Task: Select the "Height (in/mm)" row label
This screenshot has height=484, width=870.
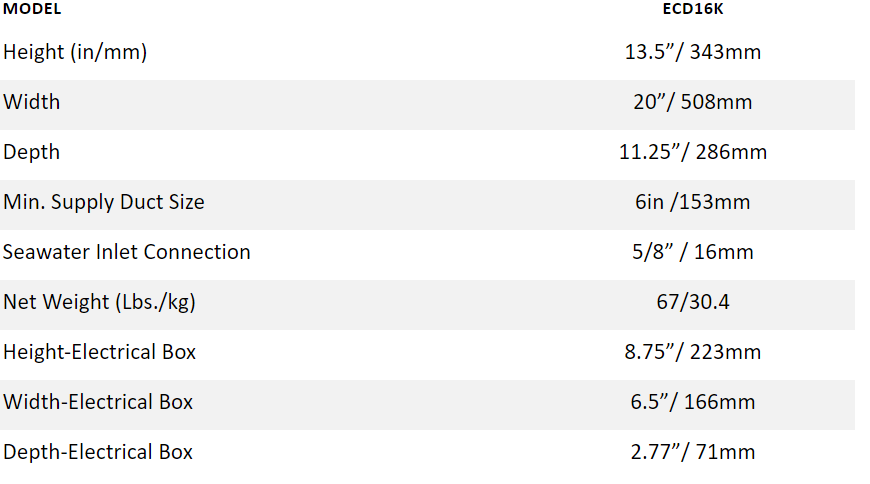Action: pos(75,52)
